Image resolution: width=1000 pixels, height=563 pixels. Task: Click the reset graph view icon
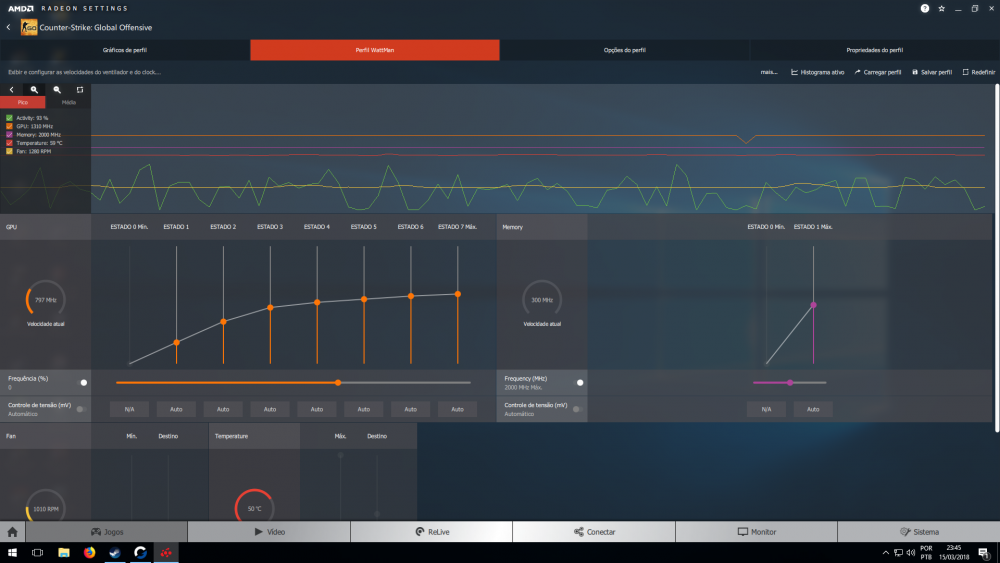pos(80,89)
